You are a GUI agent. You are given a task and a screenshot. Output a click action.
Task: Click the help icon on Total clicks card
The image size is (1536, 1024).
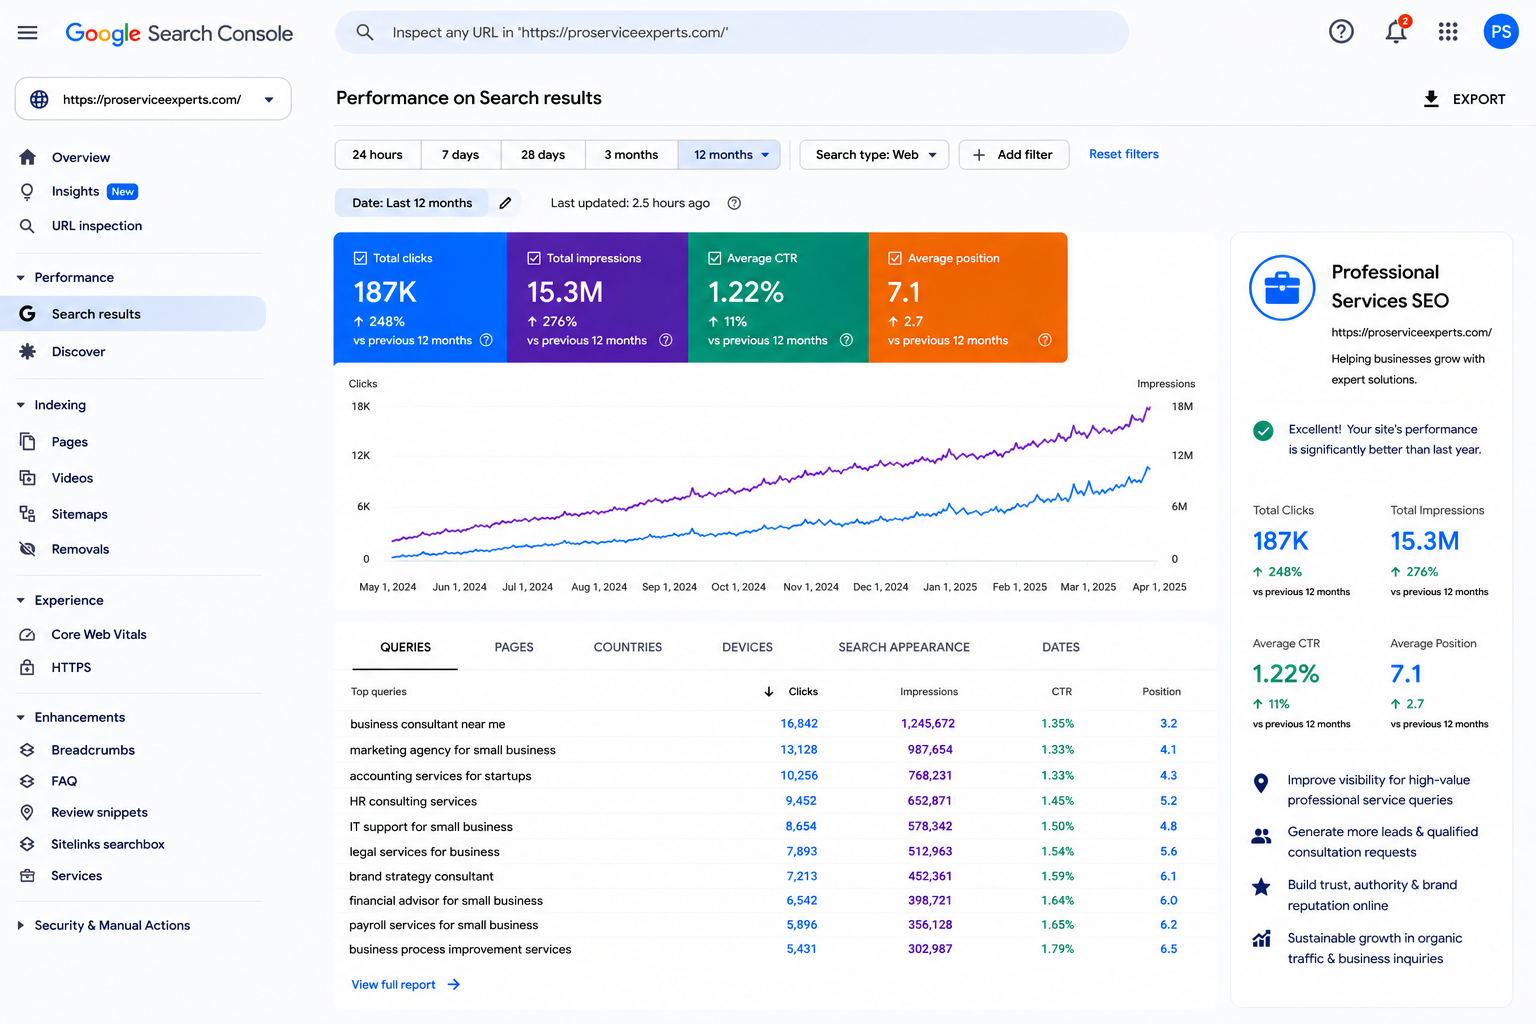pos(486,340)
